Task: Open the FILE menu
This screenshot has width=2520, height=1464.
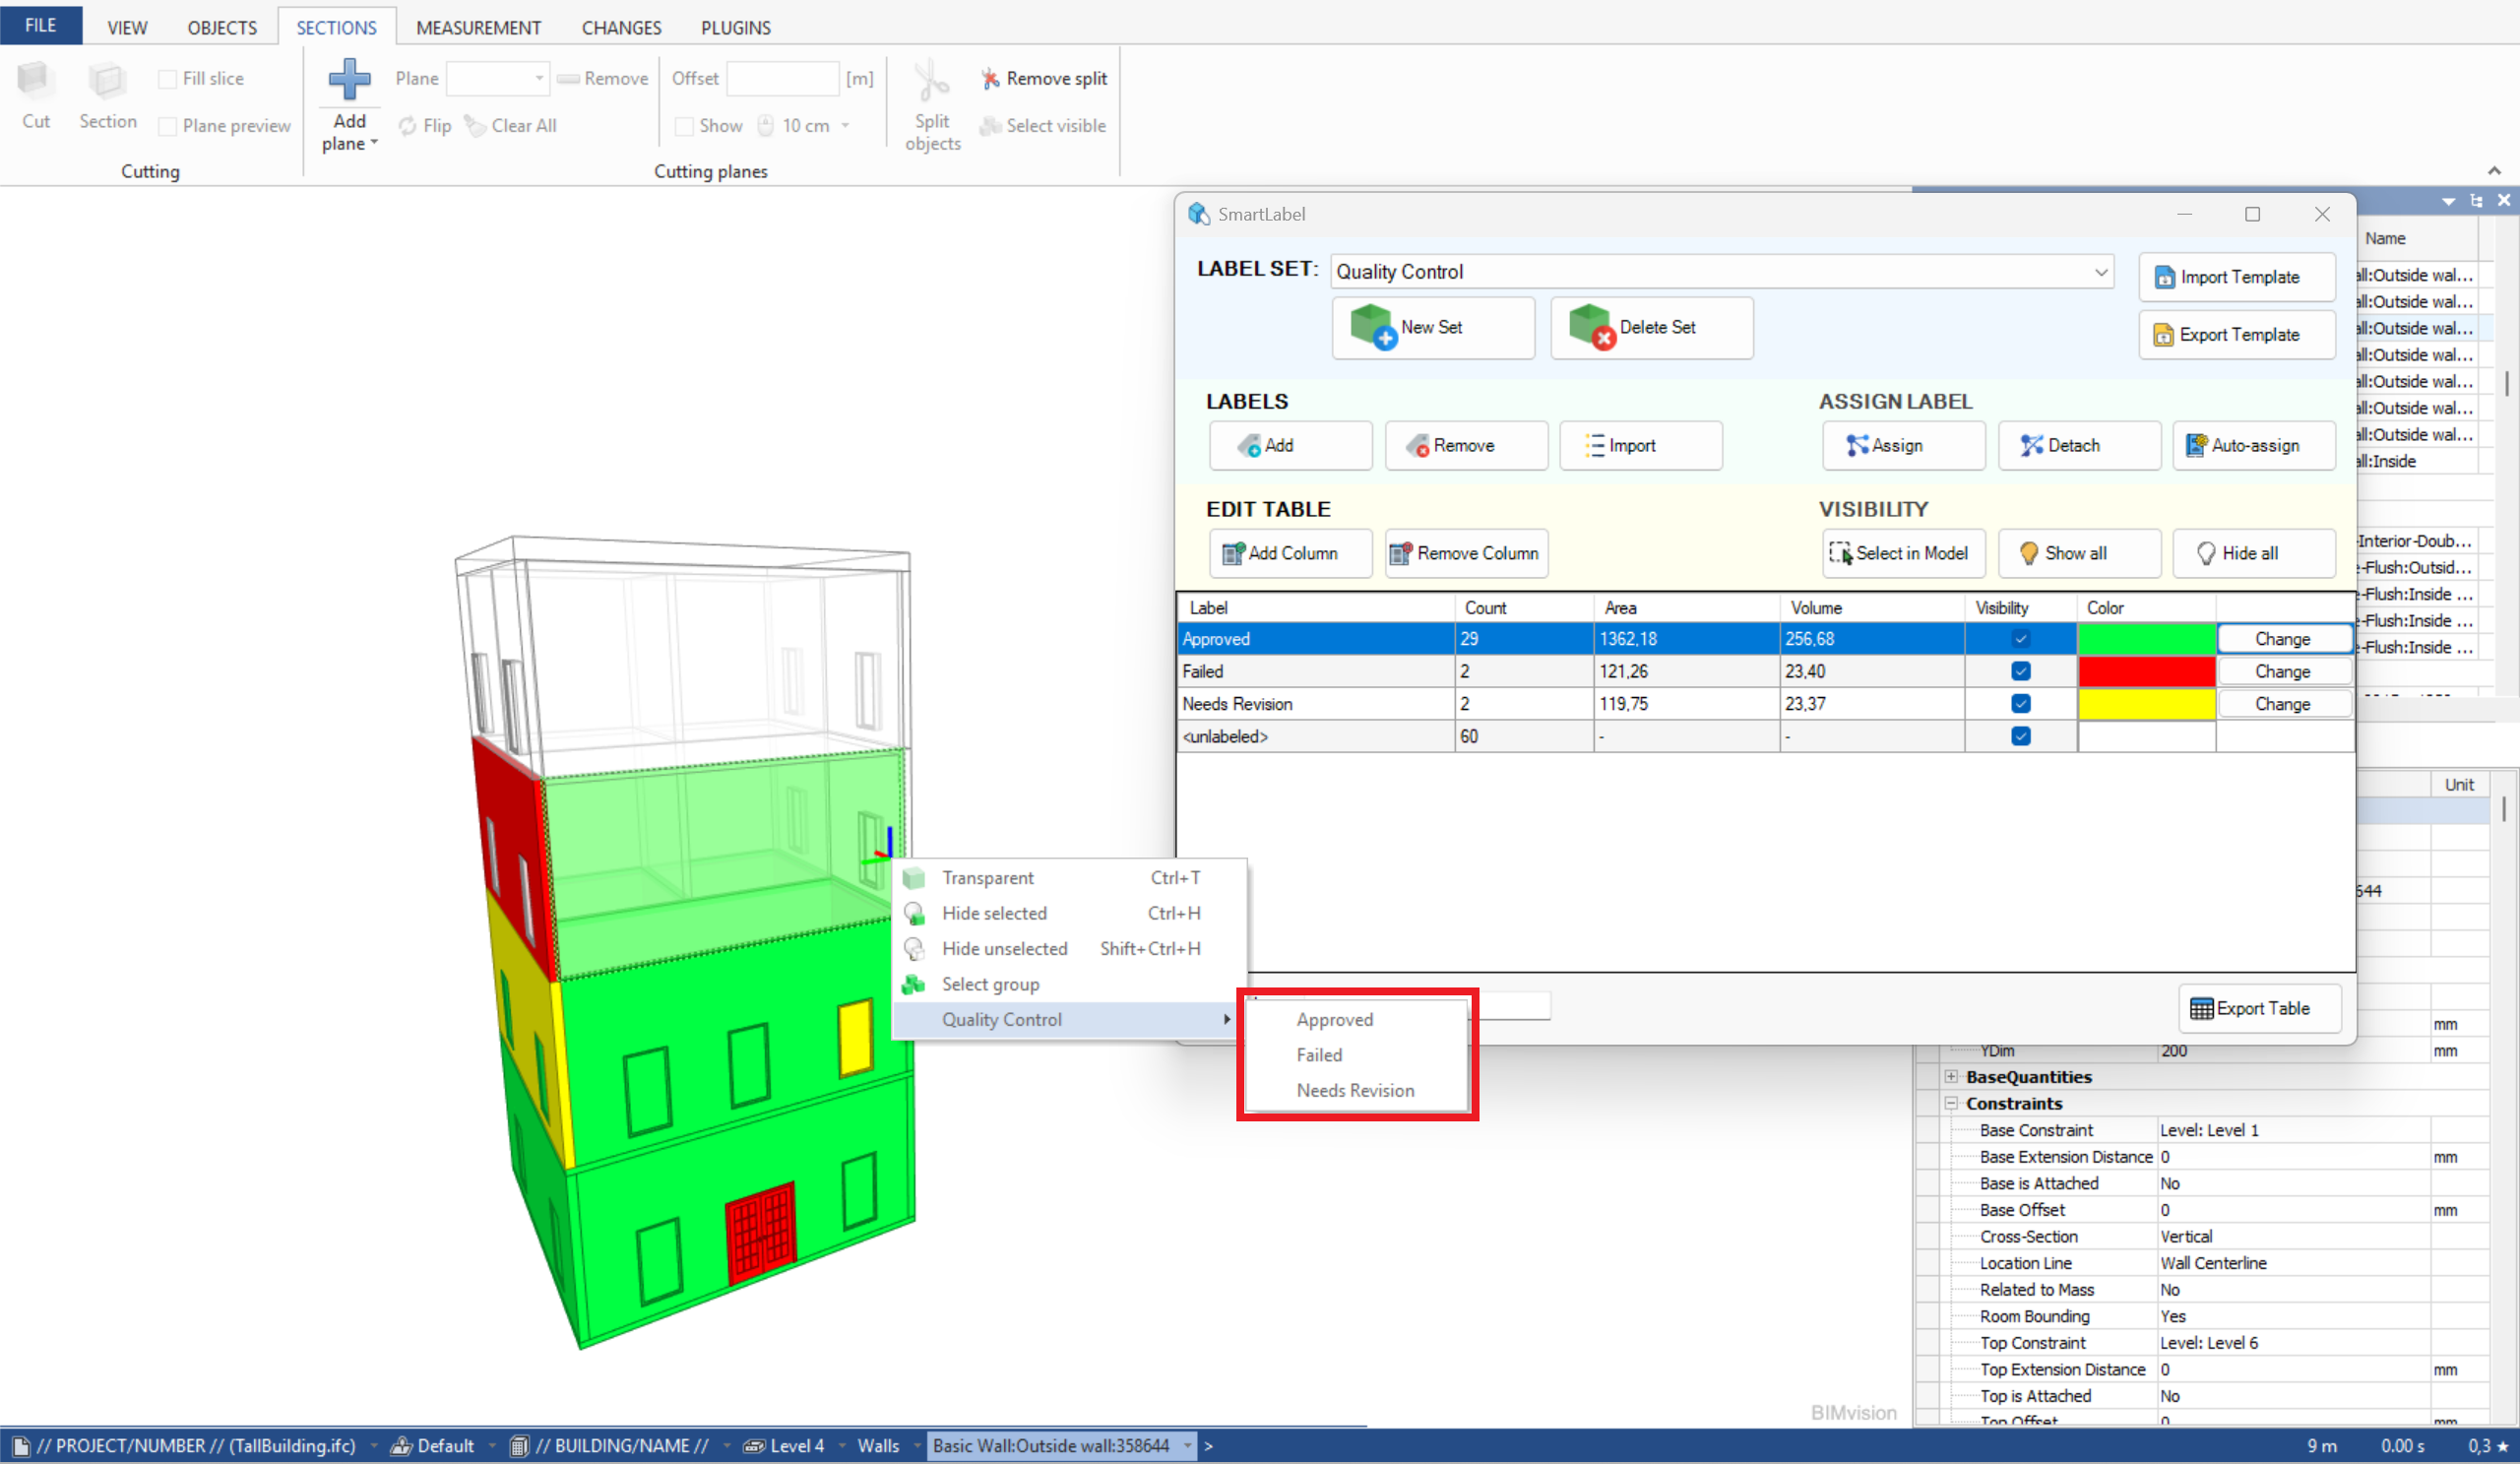Action: 41,25
